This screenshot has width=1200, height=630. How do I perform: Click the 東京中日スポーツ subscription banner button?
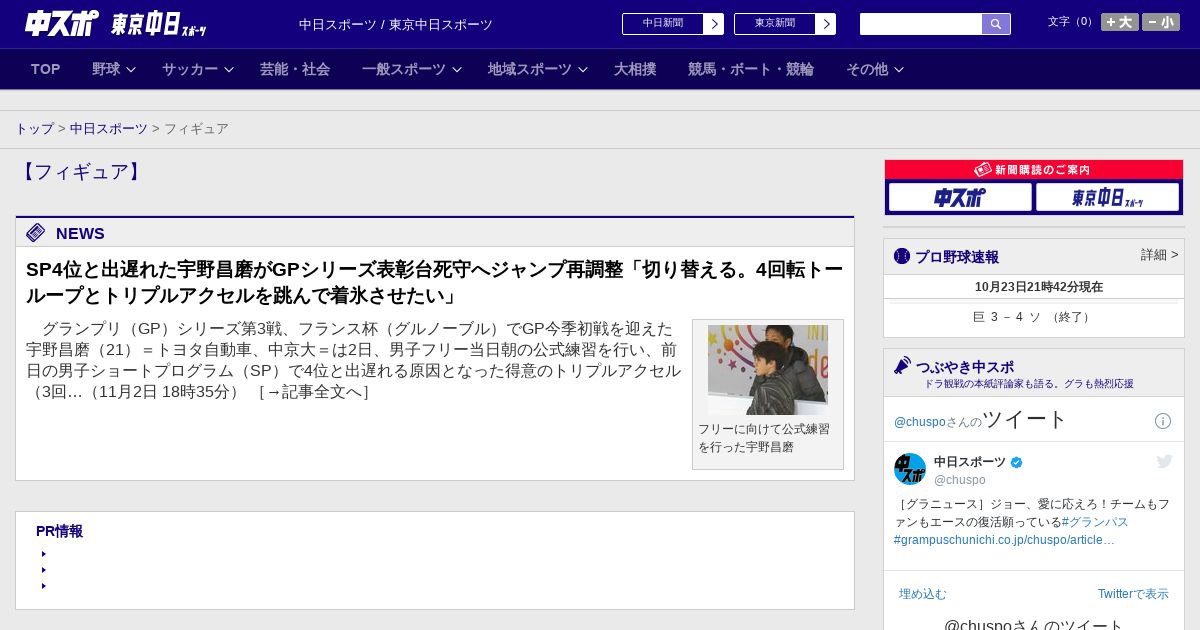(x=1108, y=197)
